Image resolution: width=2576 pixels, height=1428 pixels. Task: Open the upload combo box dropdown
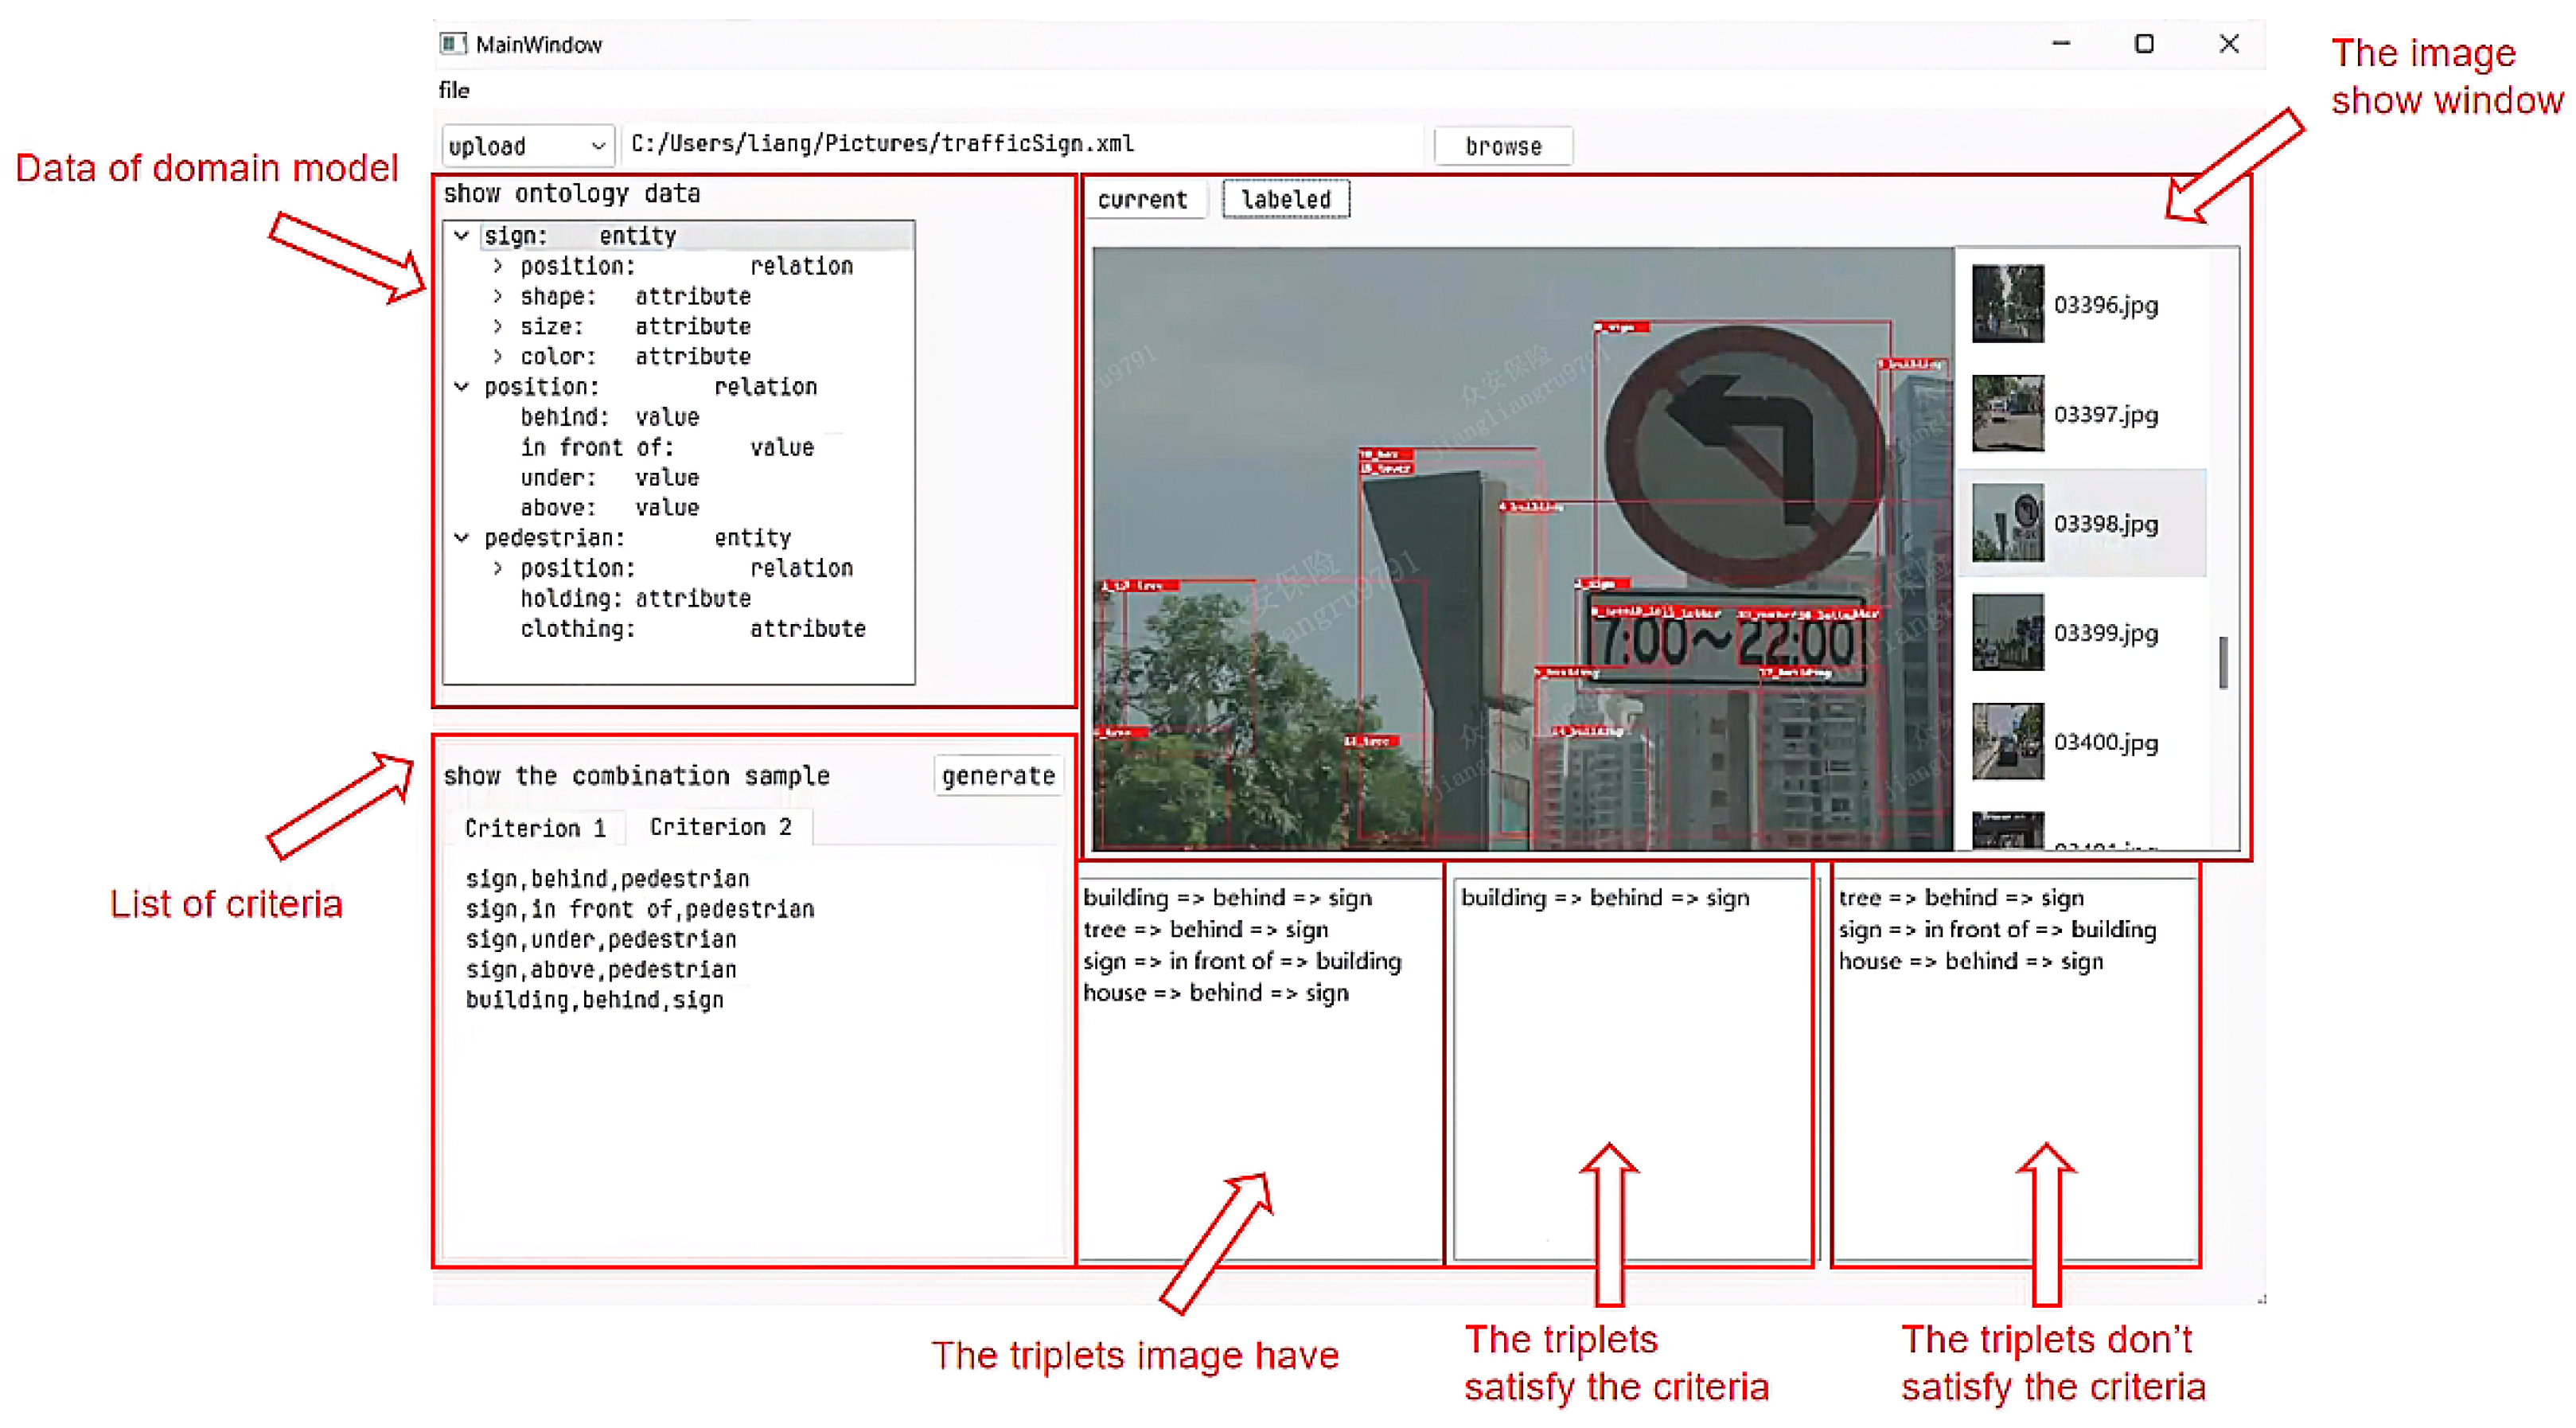(x=598, y=146)
